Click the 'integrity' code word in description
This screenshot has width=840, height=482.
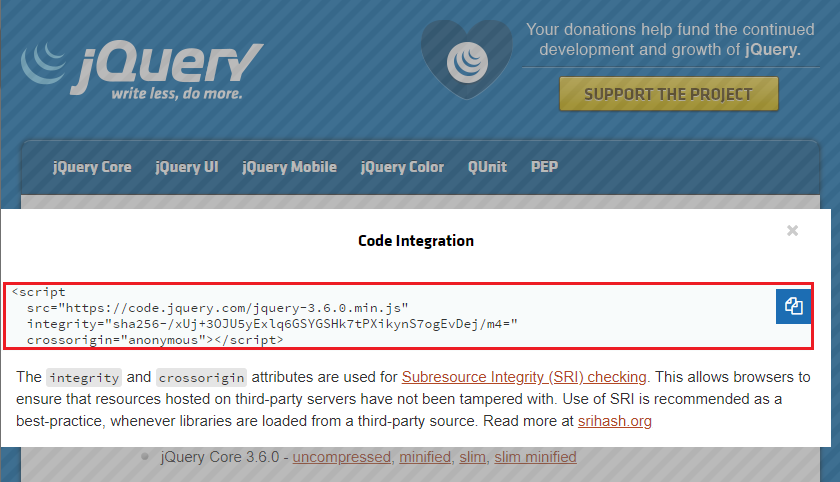tap(84, 378)
